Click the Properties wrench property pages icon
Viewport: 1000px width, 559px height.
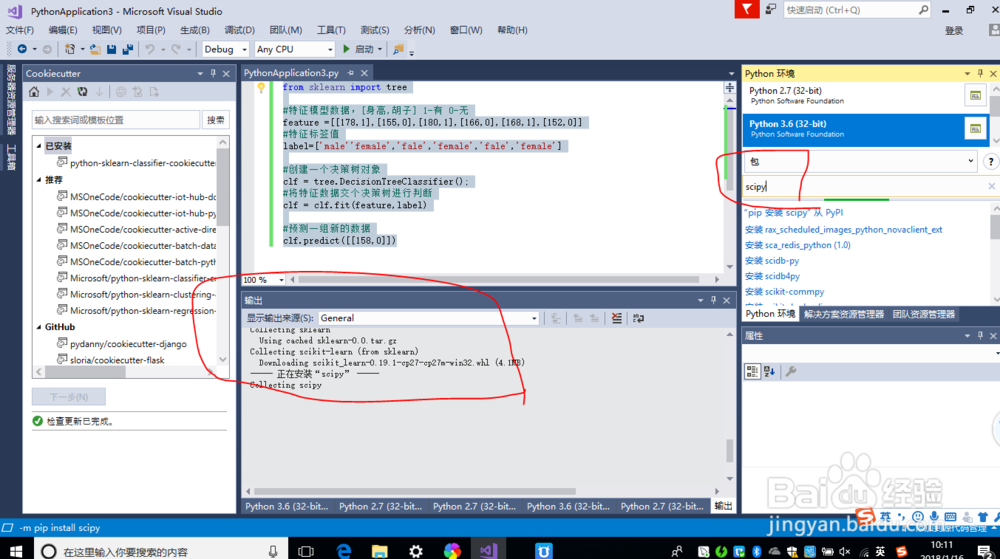pos(791,372)
